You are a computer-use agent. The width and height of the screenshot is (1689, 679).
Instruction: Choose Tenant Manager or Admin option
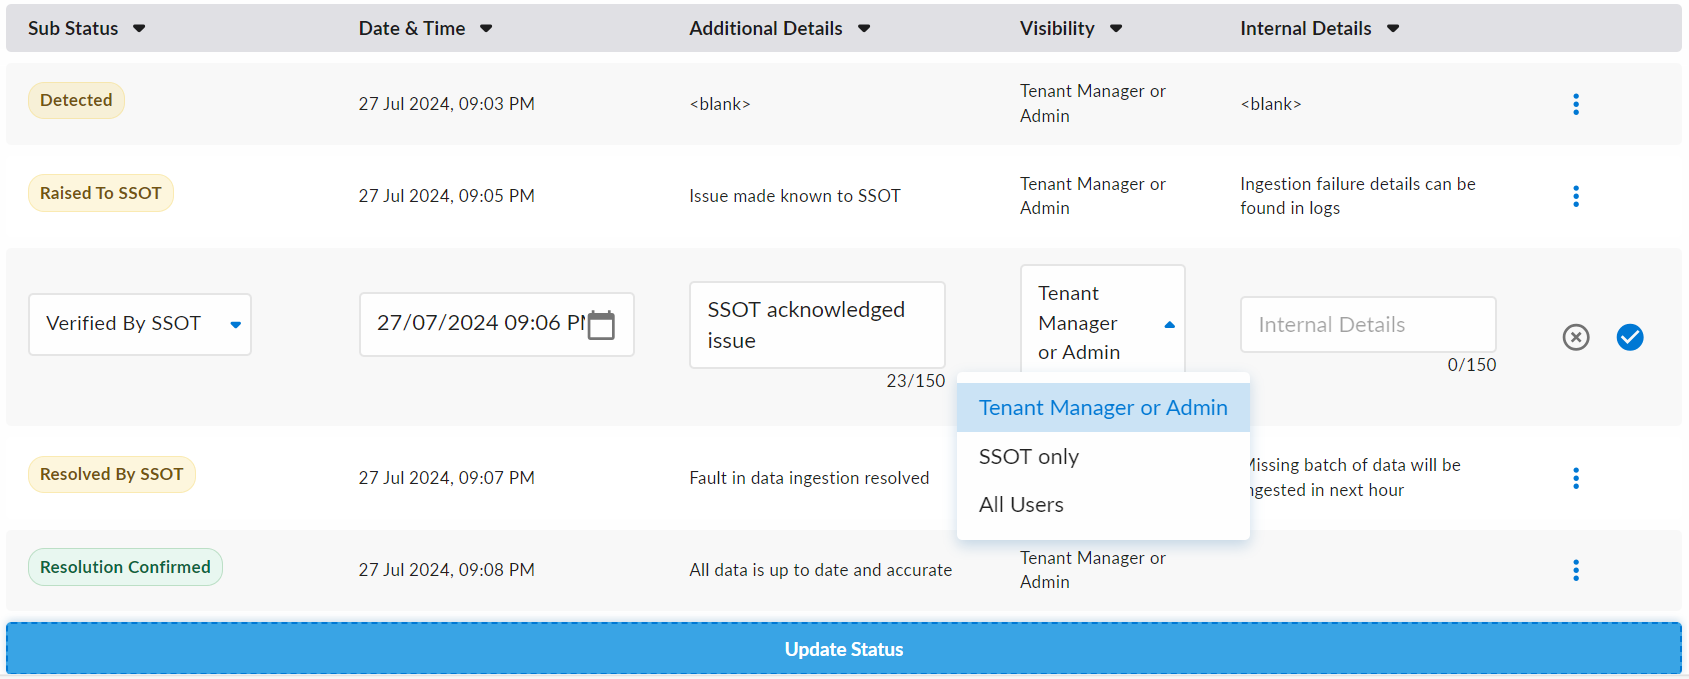(x=1103, y=408)
